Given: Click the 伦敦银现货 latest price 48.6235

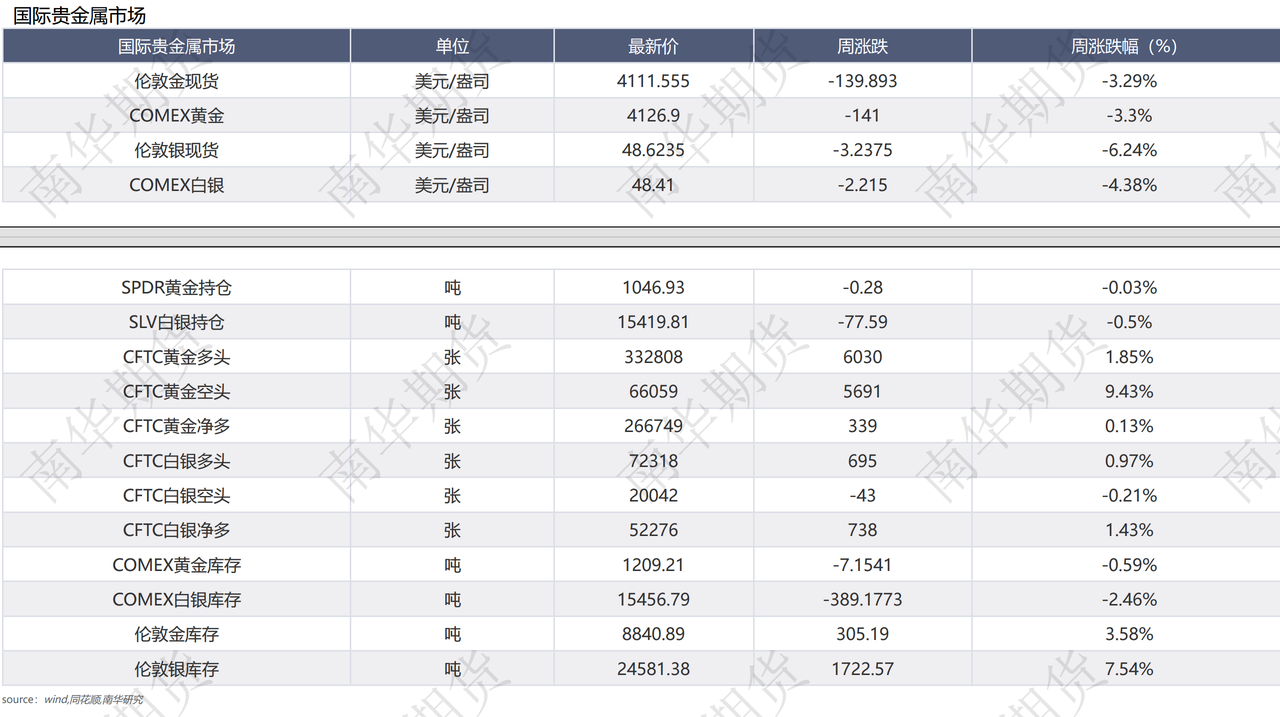Looking at the screenshot, I should (x=653, y=149).
